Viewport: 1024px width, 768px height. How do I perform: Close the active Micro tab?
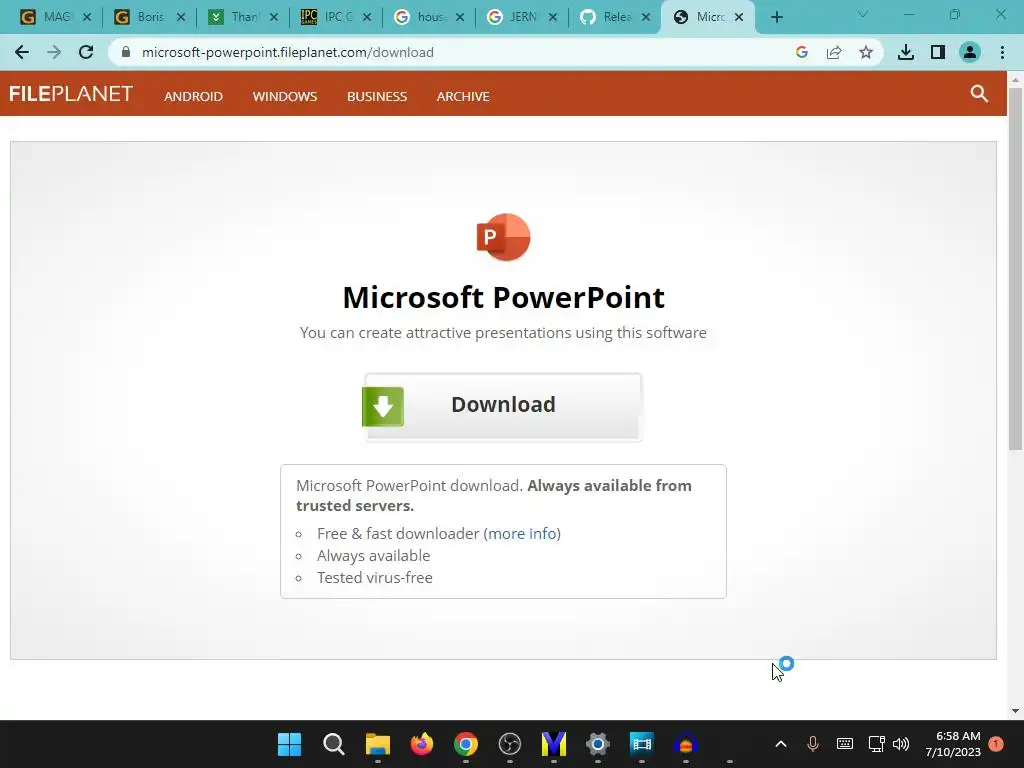[739, 17]
